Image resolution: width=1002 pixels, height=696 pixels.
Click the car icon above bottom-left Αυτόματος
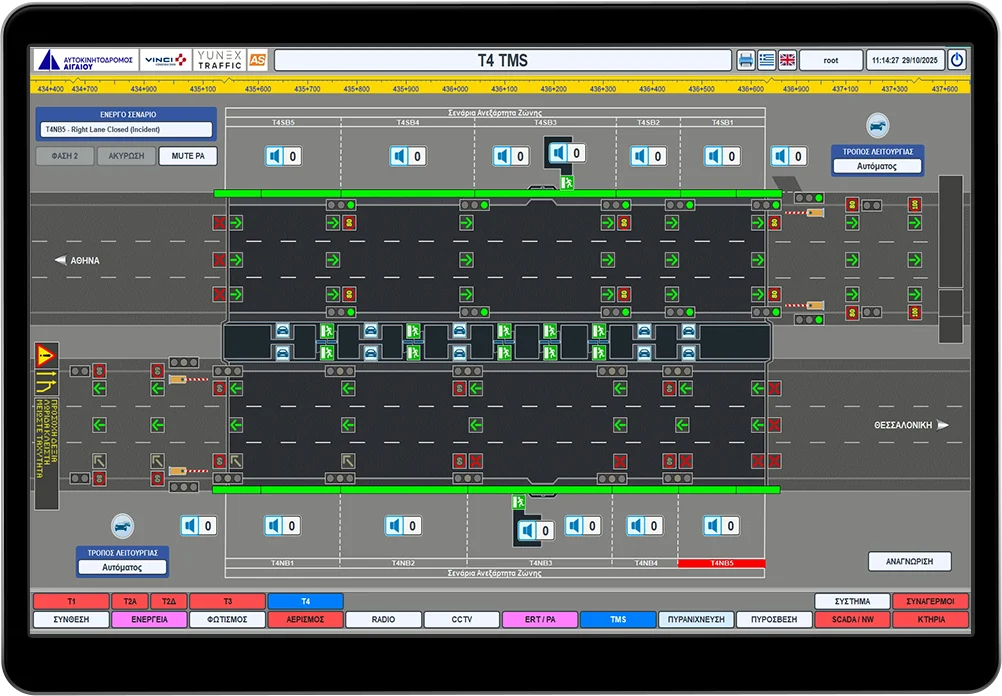pos(122,526)
